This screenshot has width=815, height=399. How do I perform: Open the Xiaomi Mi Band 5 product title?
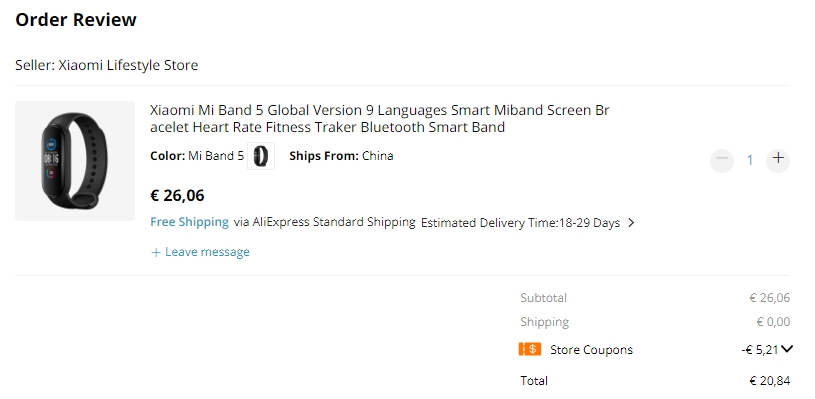379,118
